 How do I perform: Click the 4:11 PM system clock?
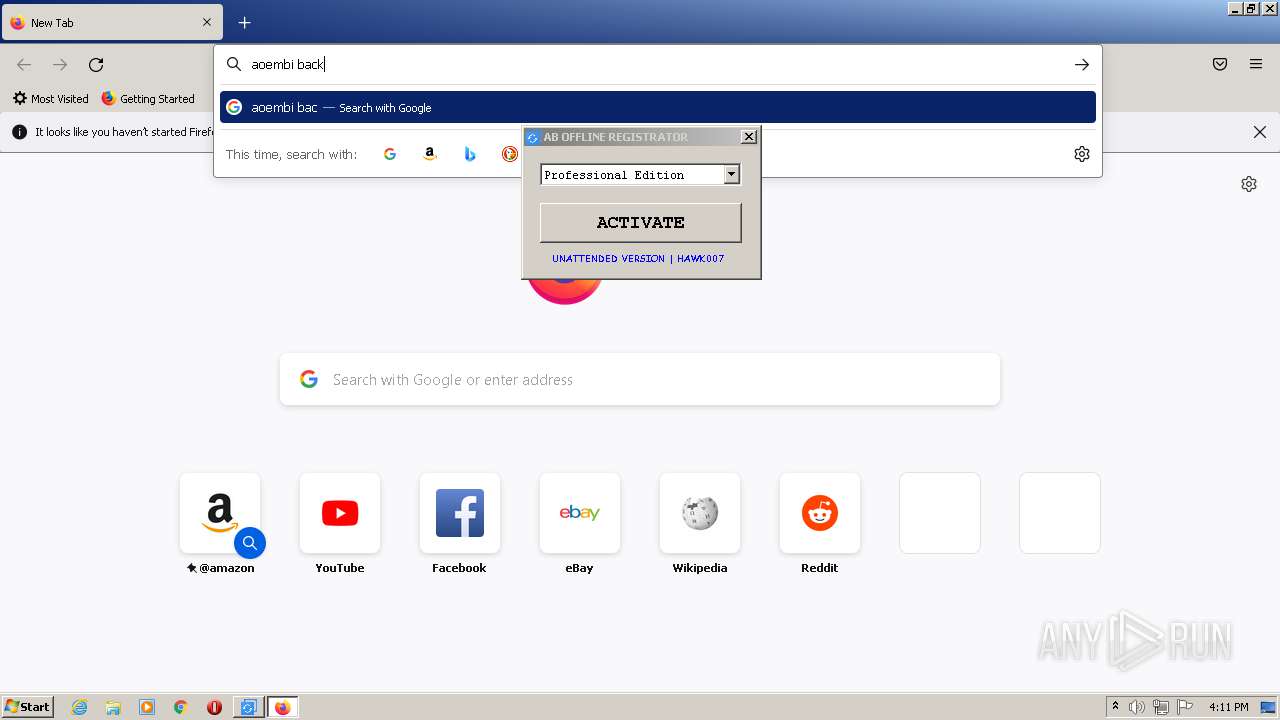pos(1228,707)
